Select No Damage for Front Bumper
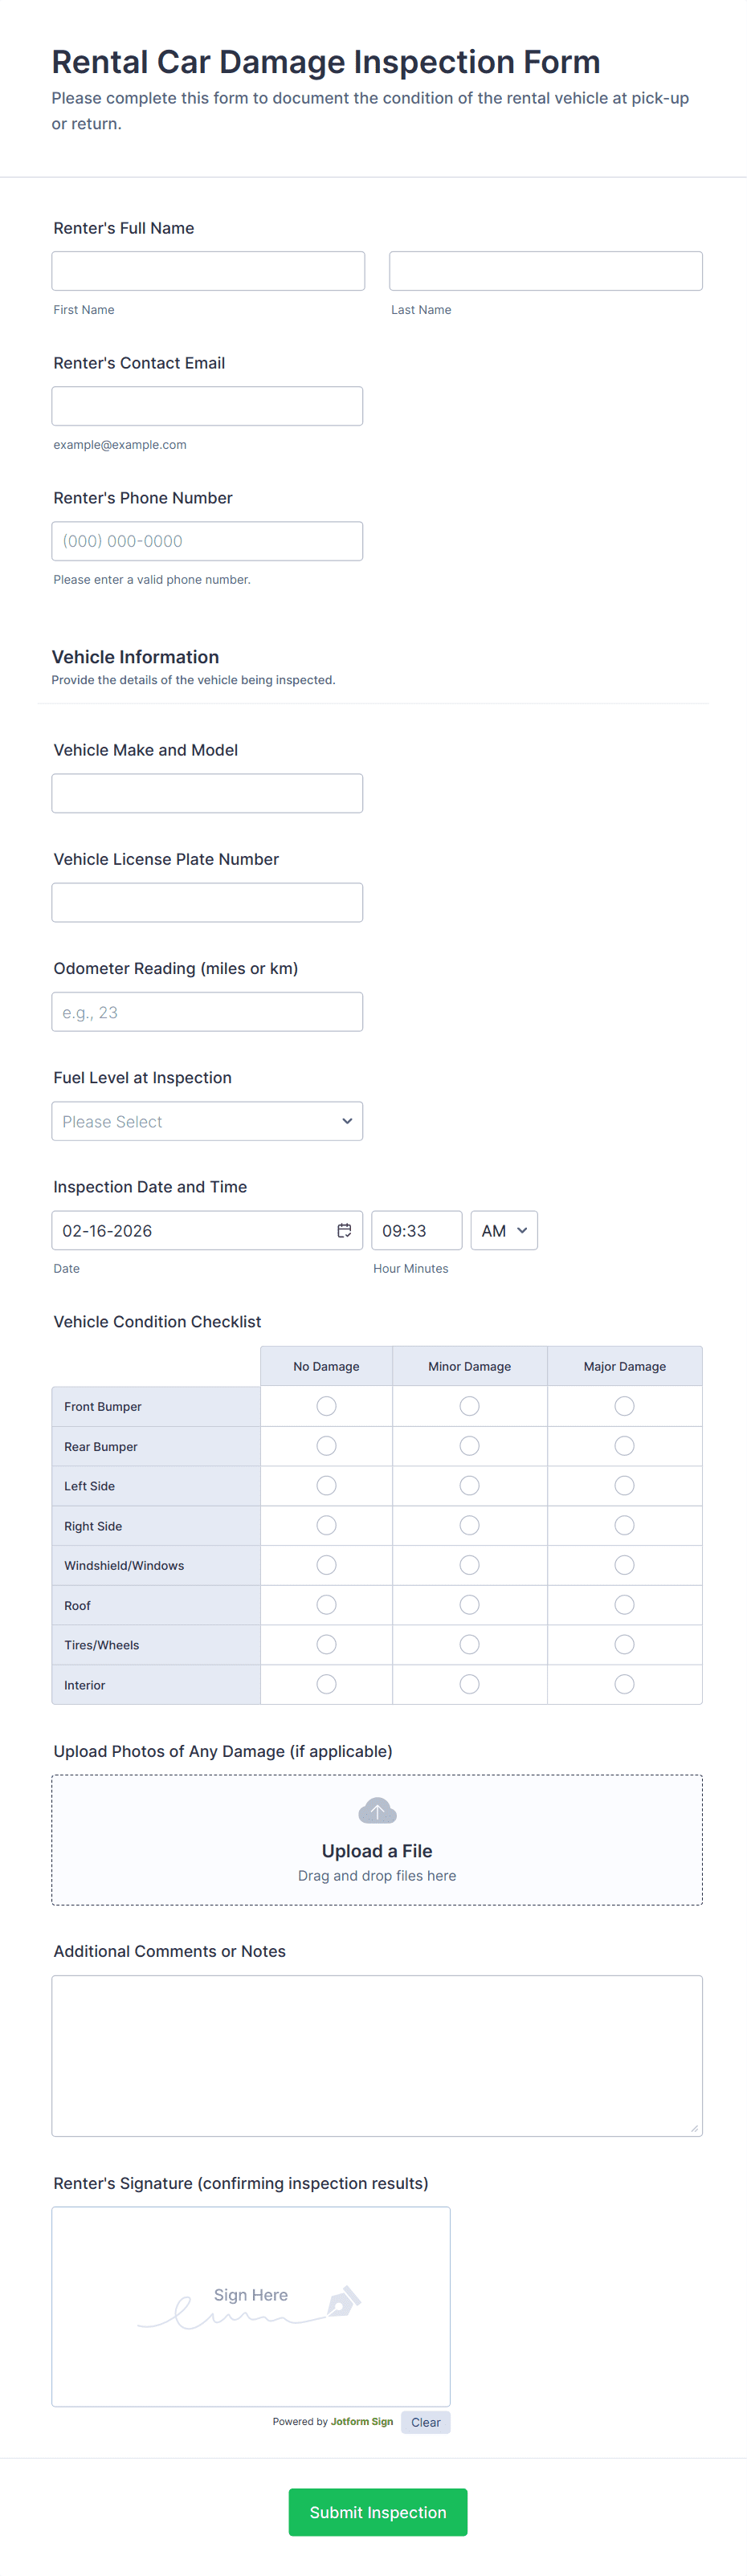747x2576 pixels. tap(326, 1406)
